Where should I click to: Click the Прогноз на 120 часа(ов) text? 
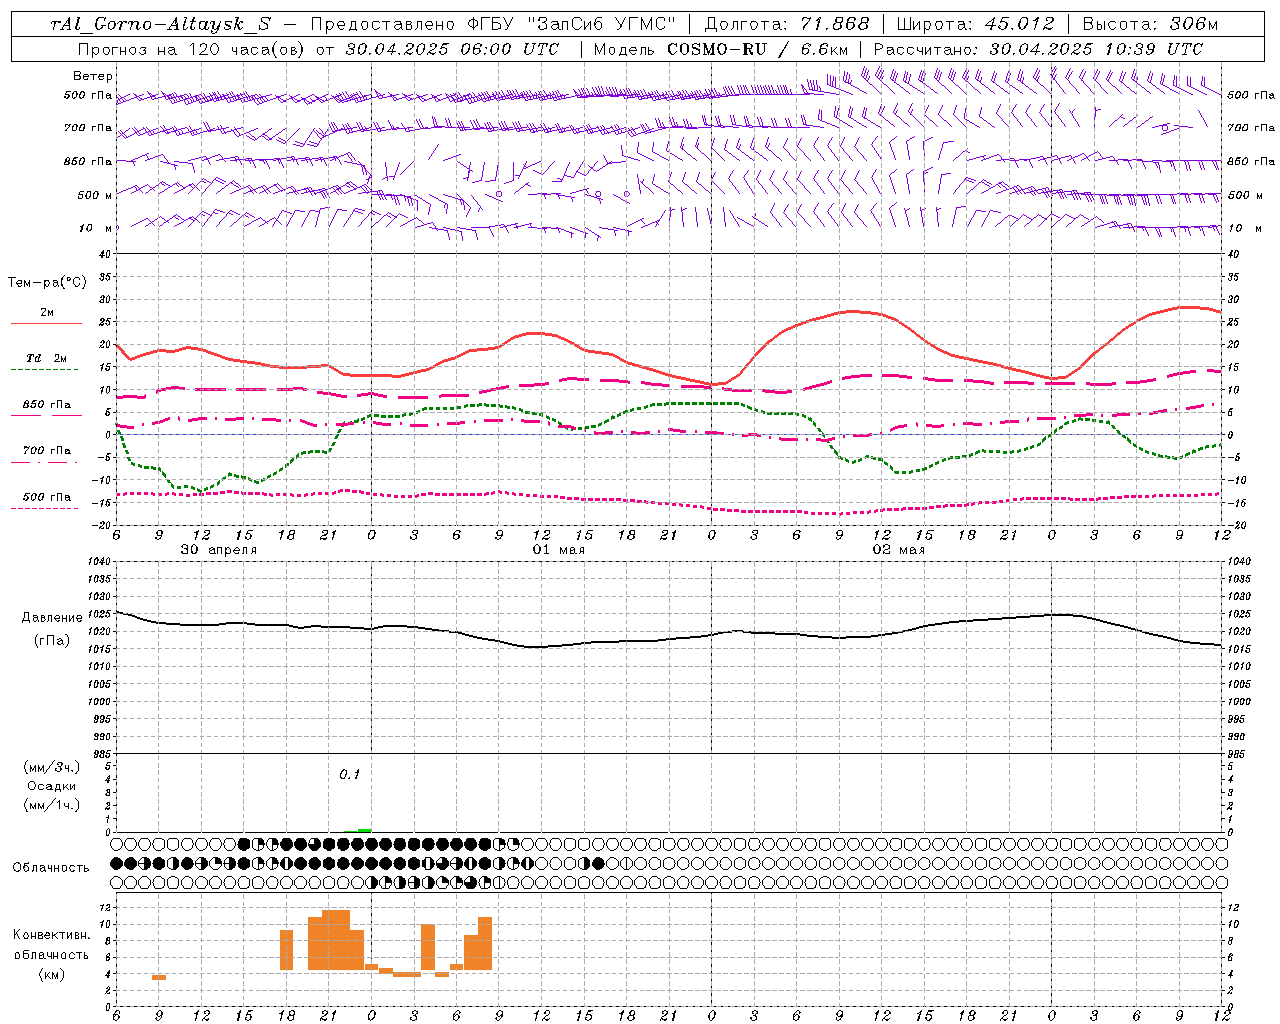(x=190, y=49)
